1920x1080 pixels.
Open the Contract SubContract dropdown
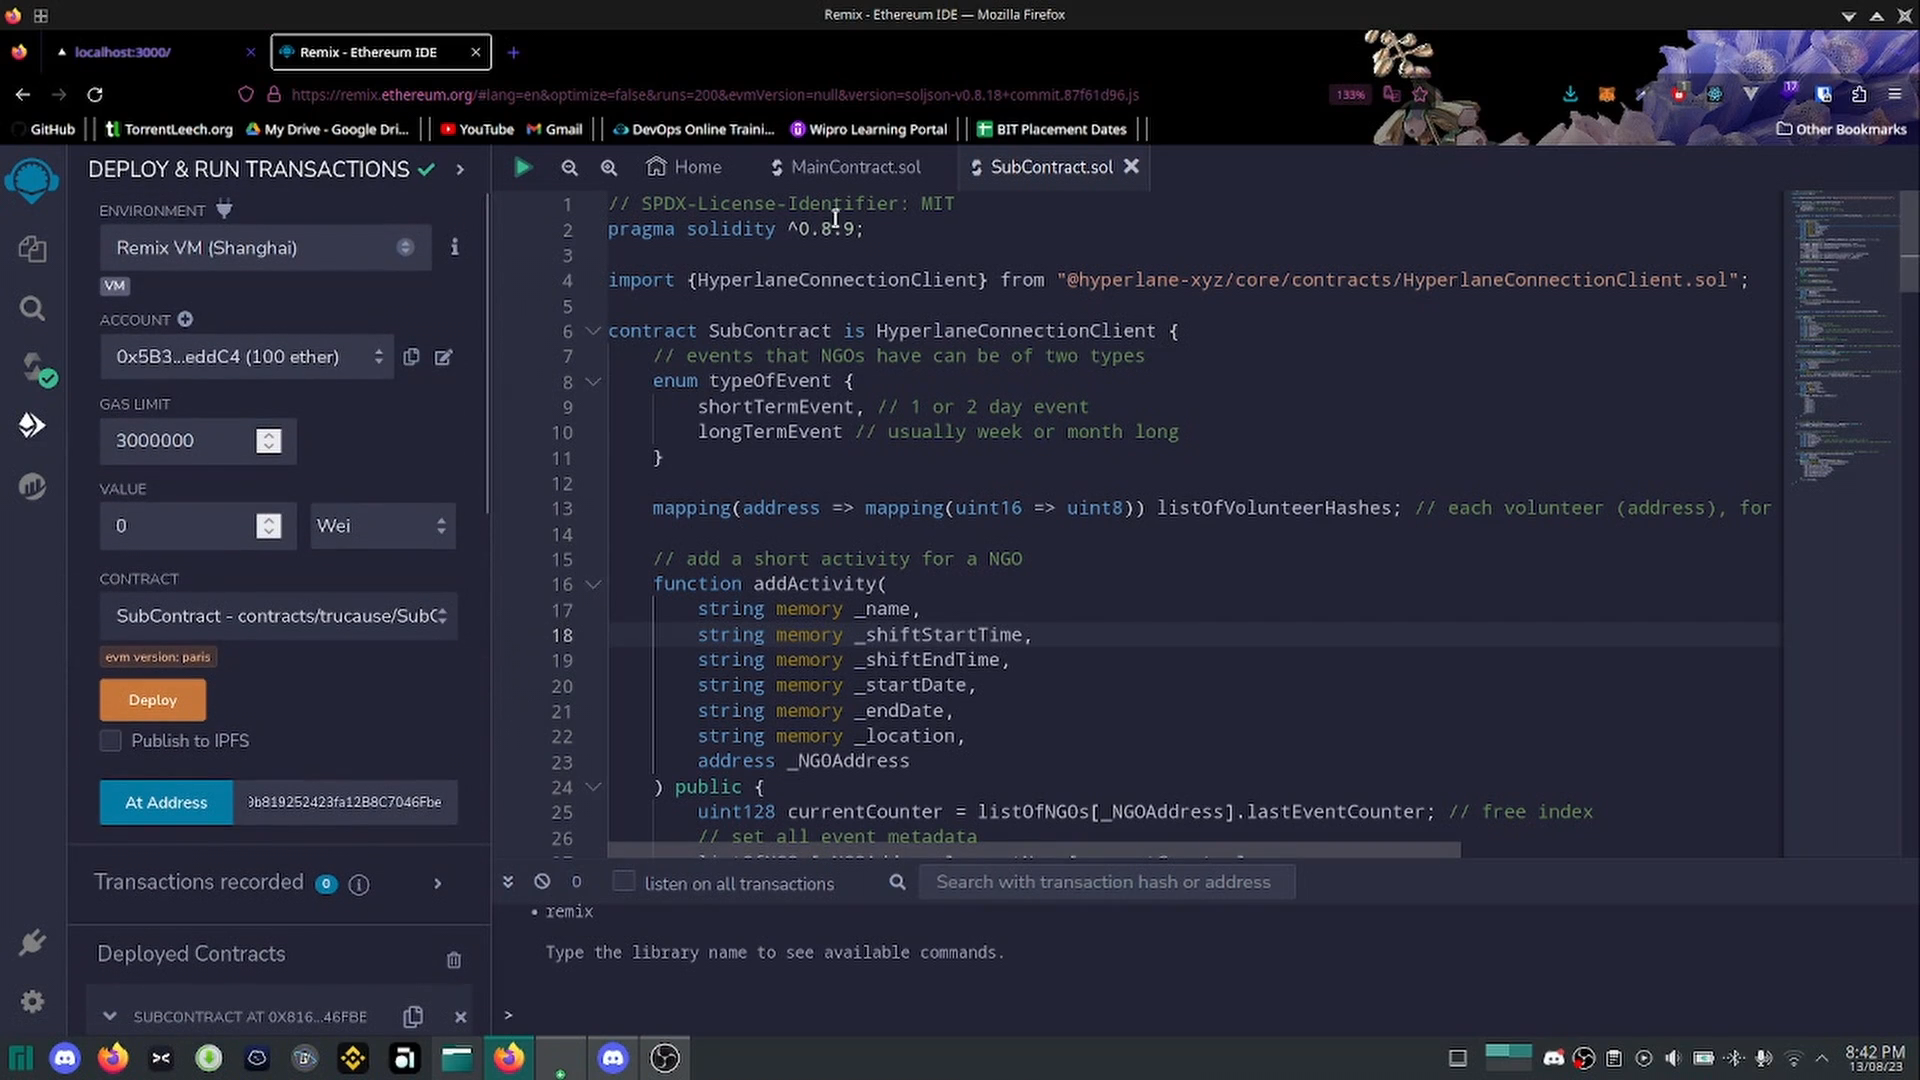click(279, 616)
